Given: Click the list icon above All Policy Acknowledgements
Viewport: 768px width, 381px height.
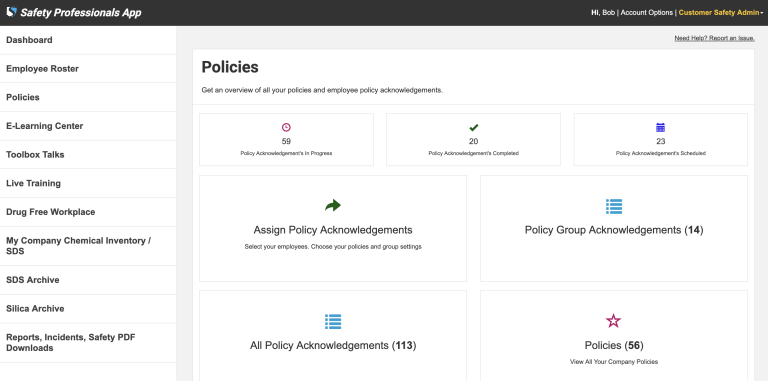Looking at the screenshot, I should tap(333, 321).
